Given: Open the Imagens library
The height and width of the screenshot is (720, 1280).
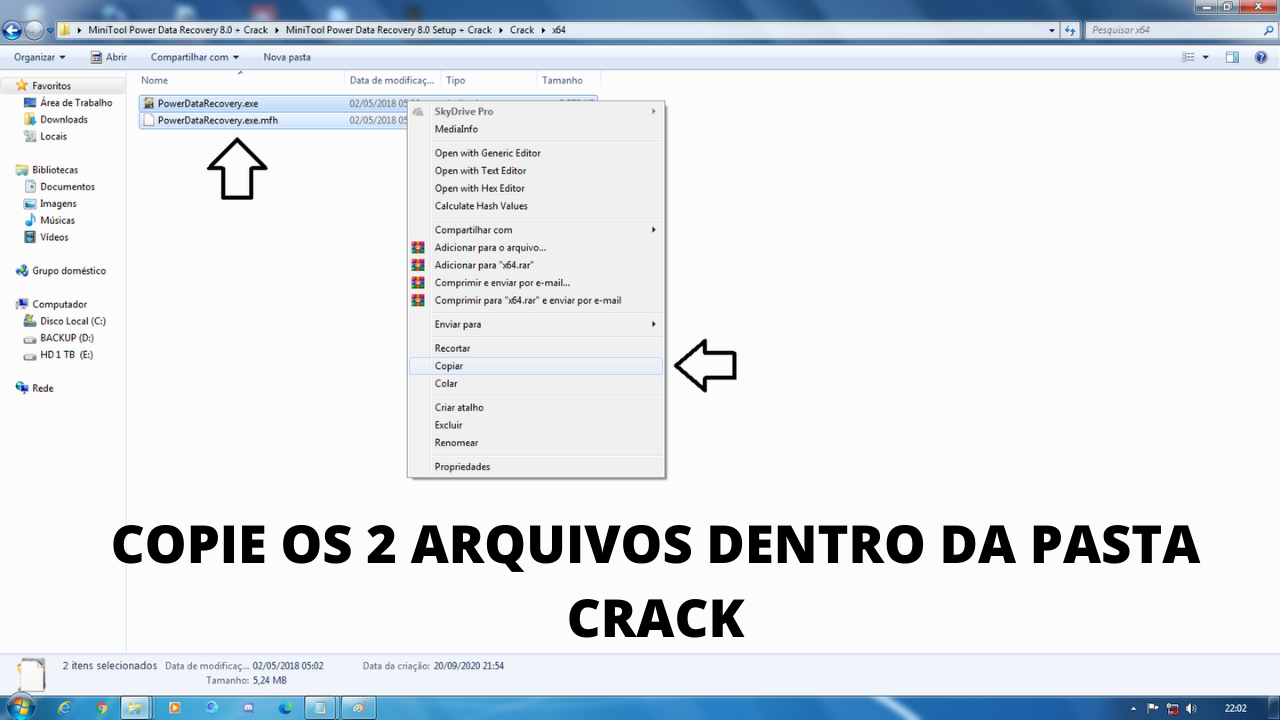Looking at the screenshot, I should pyautogui.click(x=58, y=204).
